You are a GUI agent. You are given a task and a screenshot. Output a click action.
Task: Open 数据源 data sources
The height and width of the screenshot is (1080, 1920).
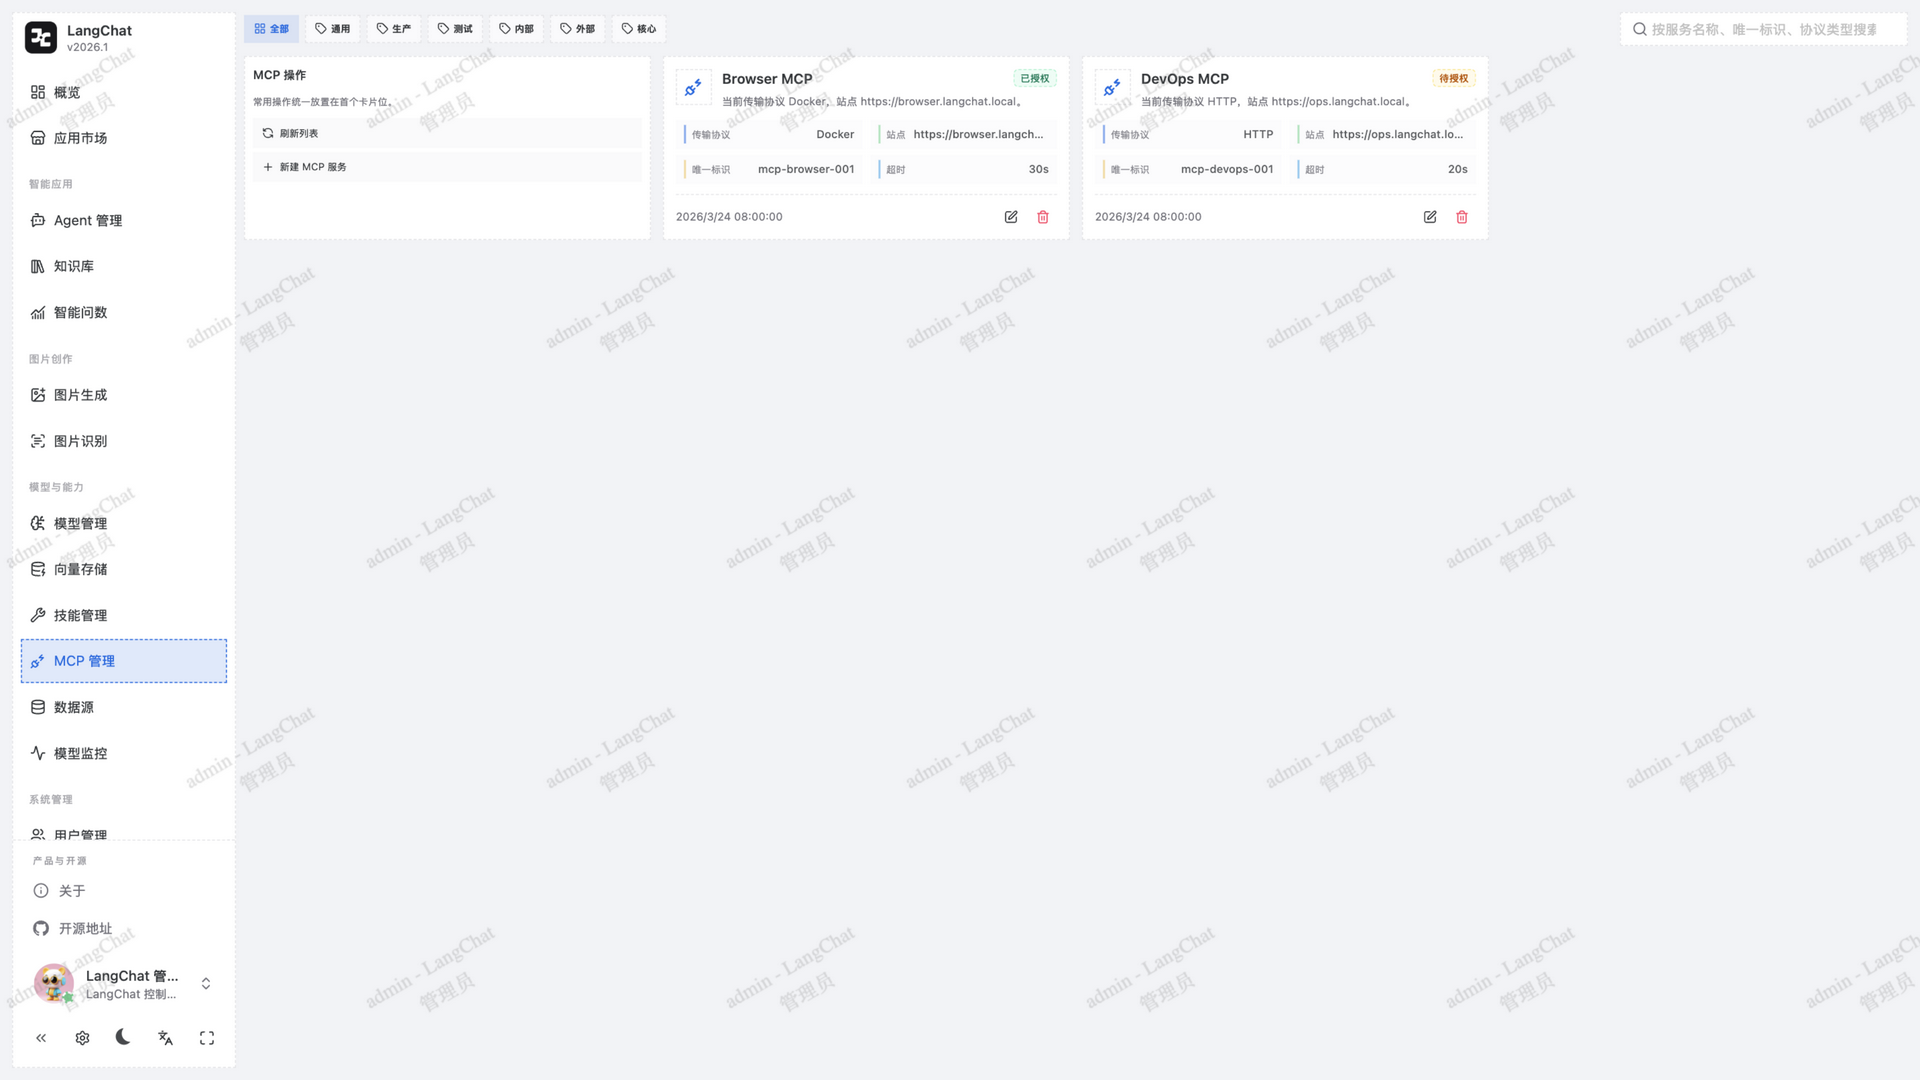[x=124, y=707]
